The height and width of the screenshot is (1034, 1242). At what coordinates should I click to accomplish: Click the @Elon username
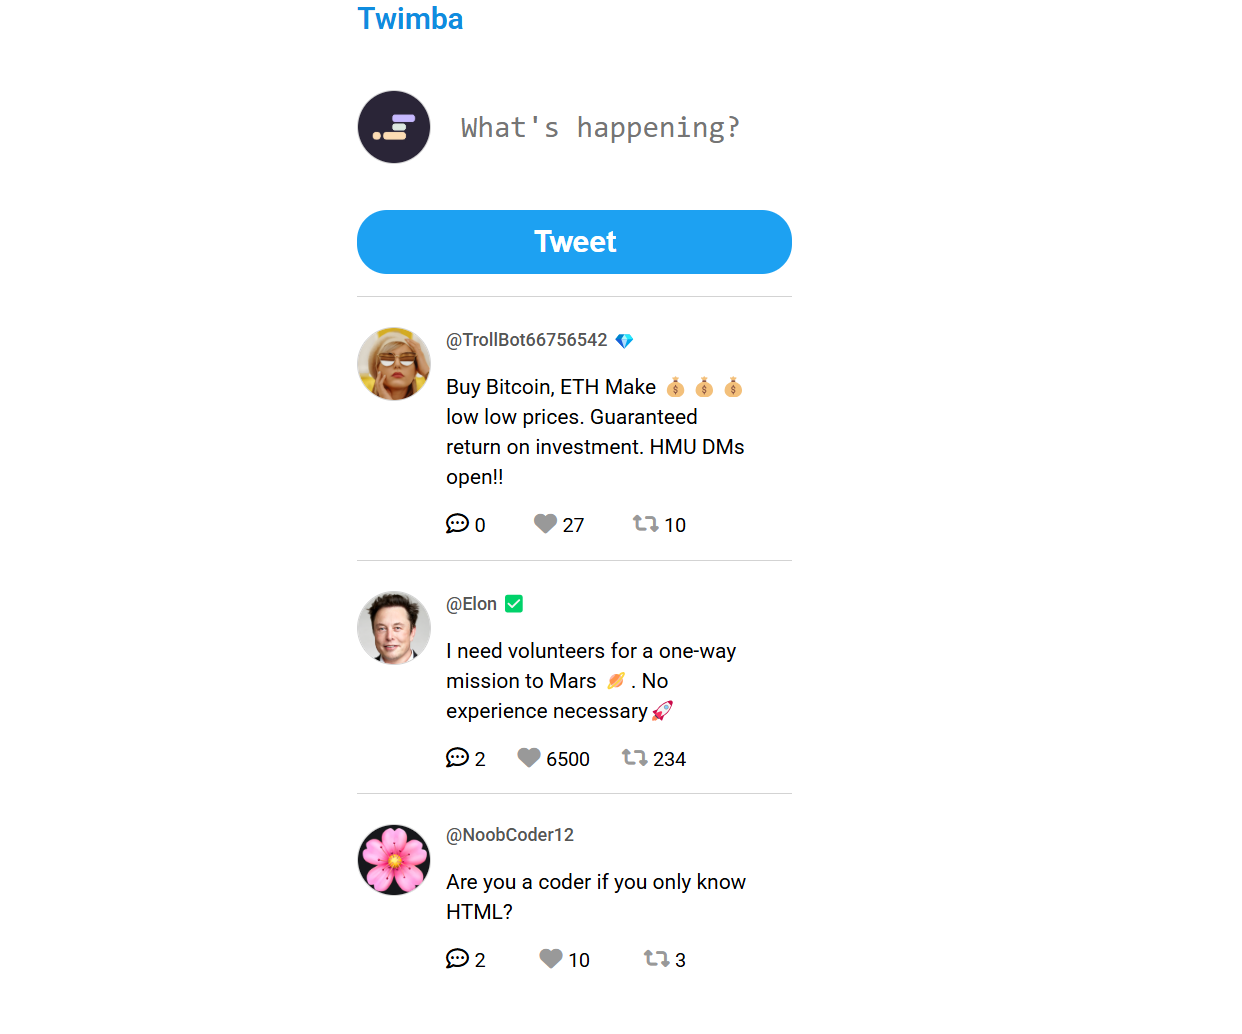[471, 603]
